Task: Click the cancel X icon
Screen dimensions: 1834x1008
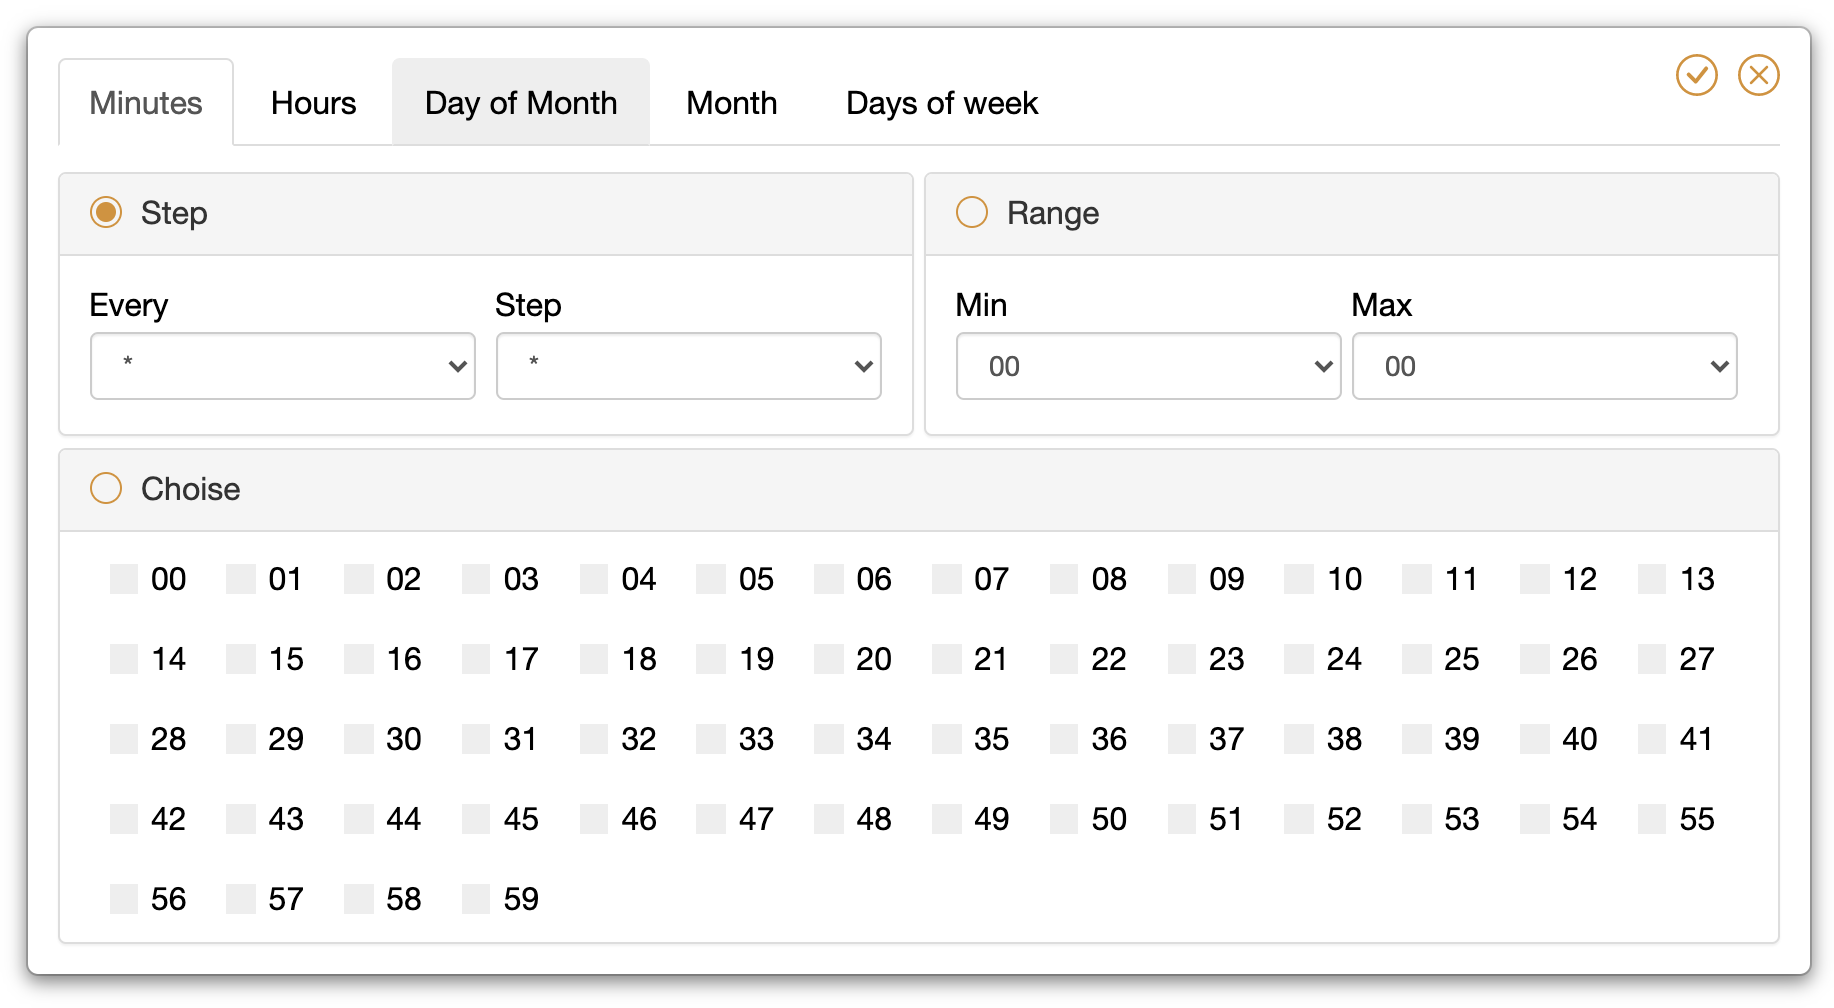Action: [1758, 75]
